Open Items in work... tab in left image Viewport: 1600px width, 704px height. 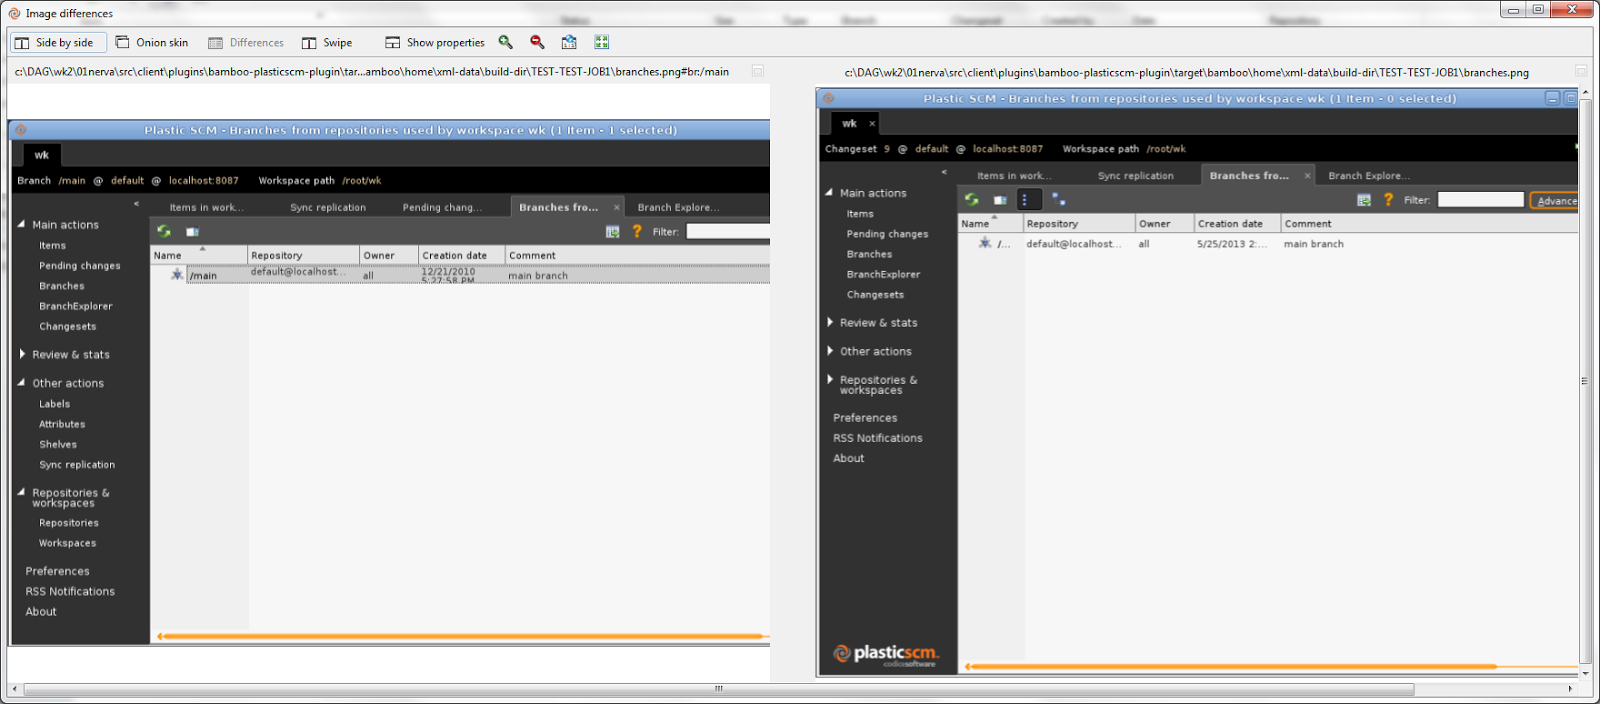pyautogui.click(x=206, y=207)
